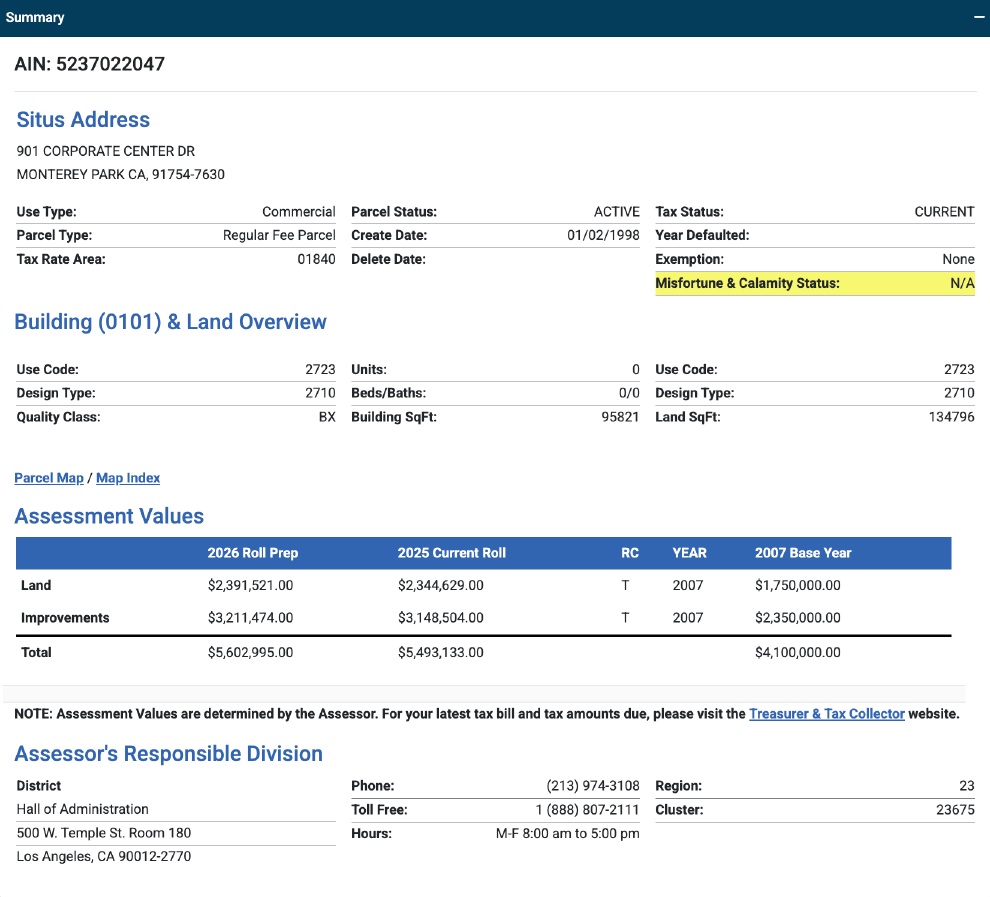990x897 pixels.
Task: Click the Building SqFt value 95821
Action: point(617,417)
